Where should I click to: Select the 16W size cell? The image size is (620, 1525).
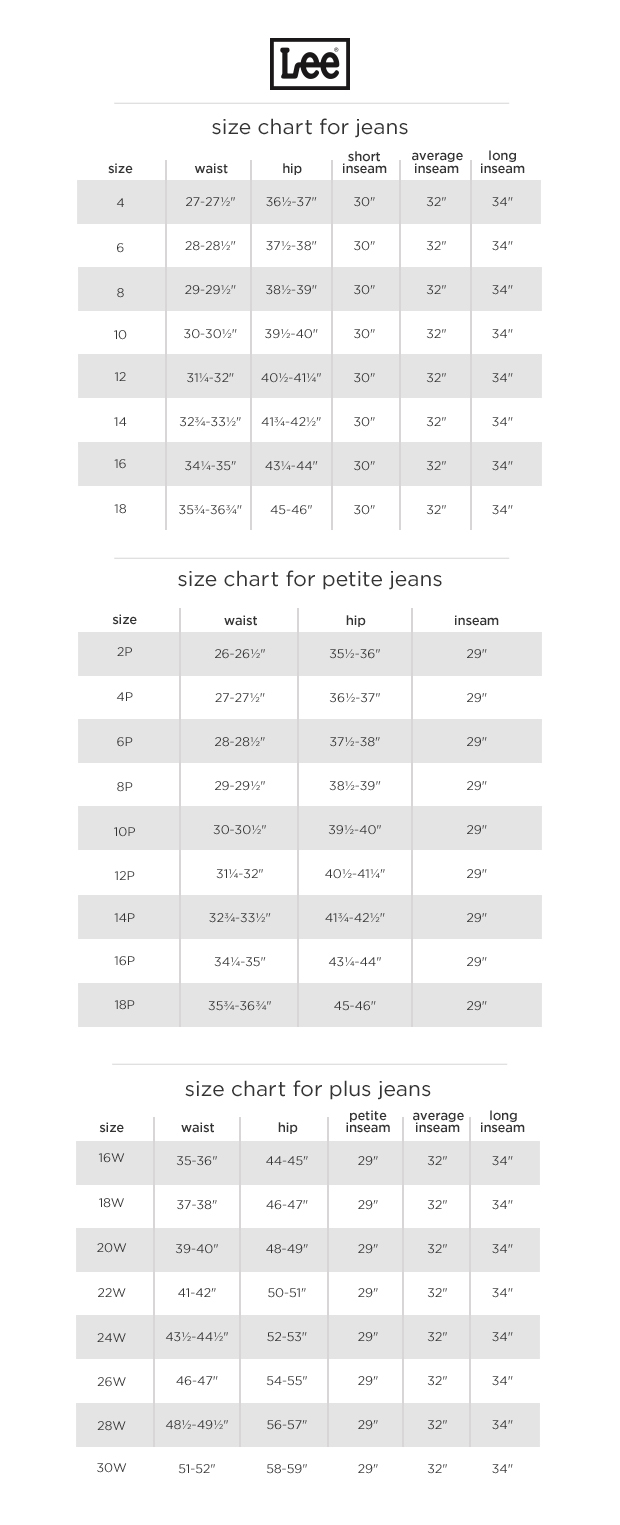pyautogui.click(x=112, y=1160)
